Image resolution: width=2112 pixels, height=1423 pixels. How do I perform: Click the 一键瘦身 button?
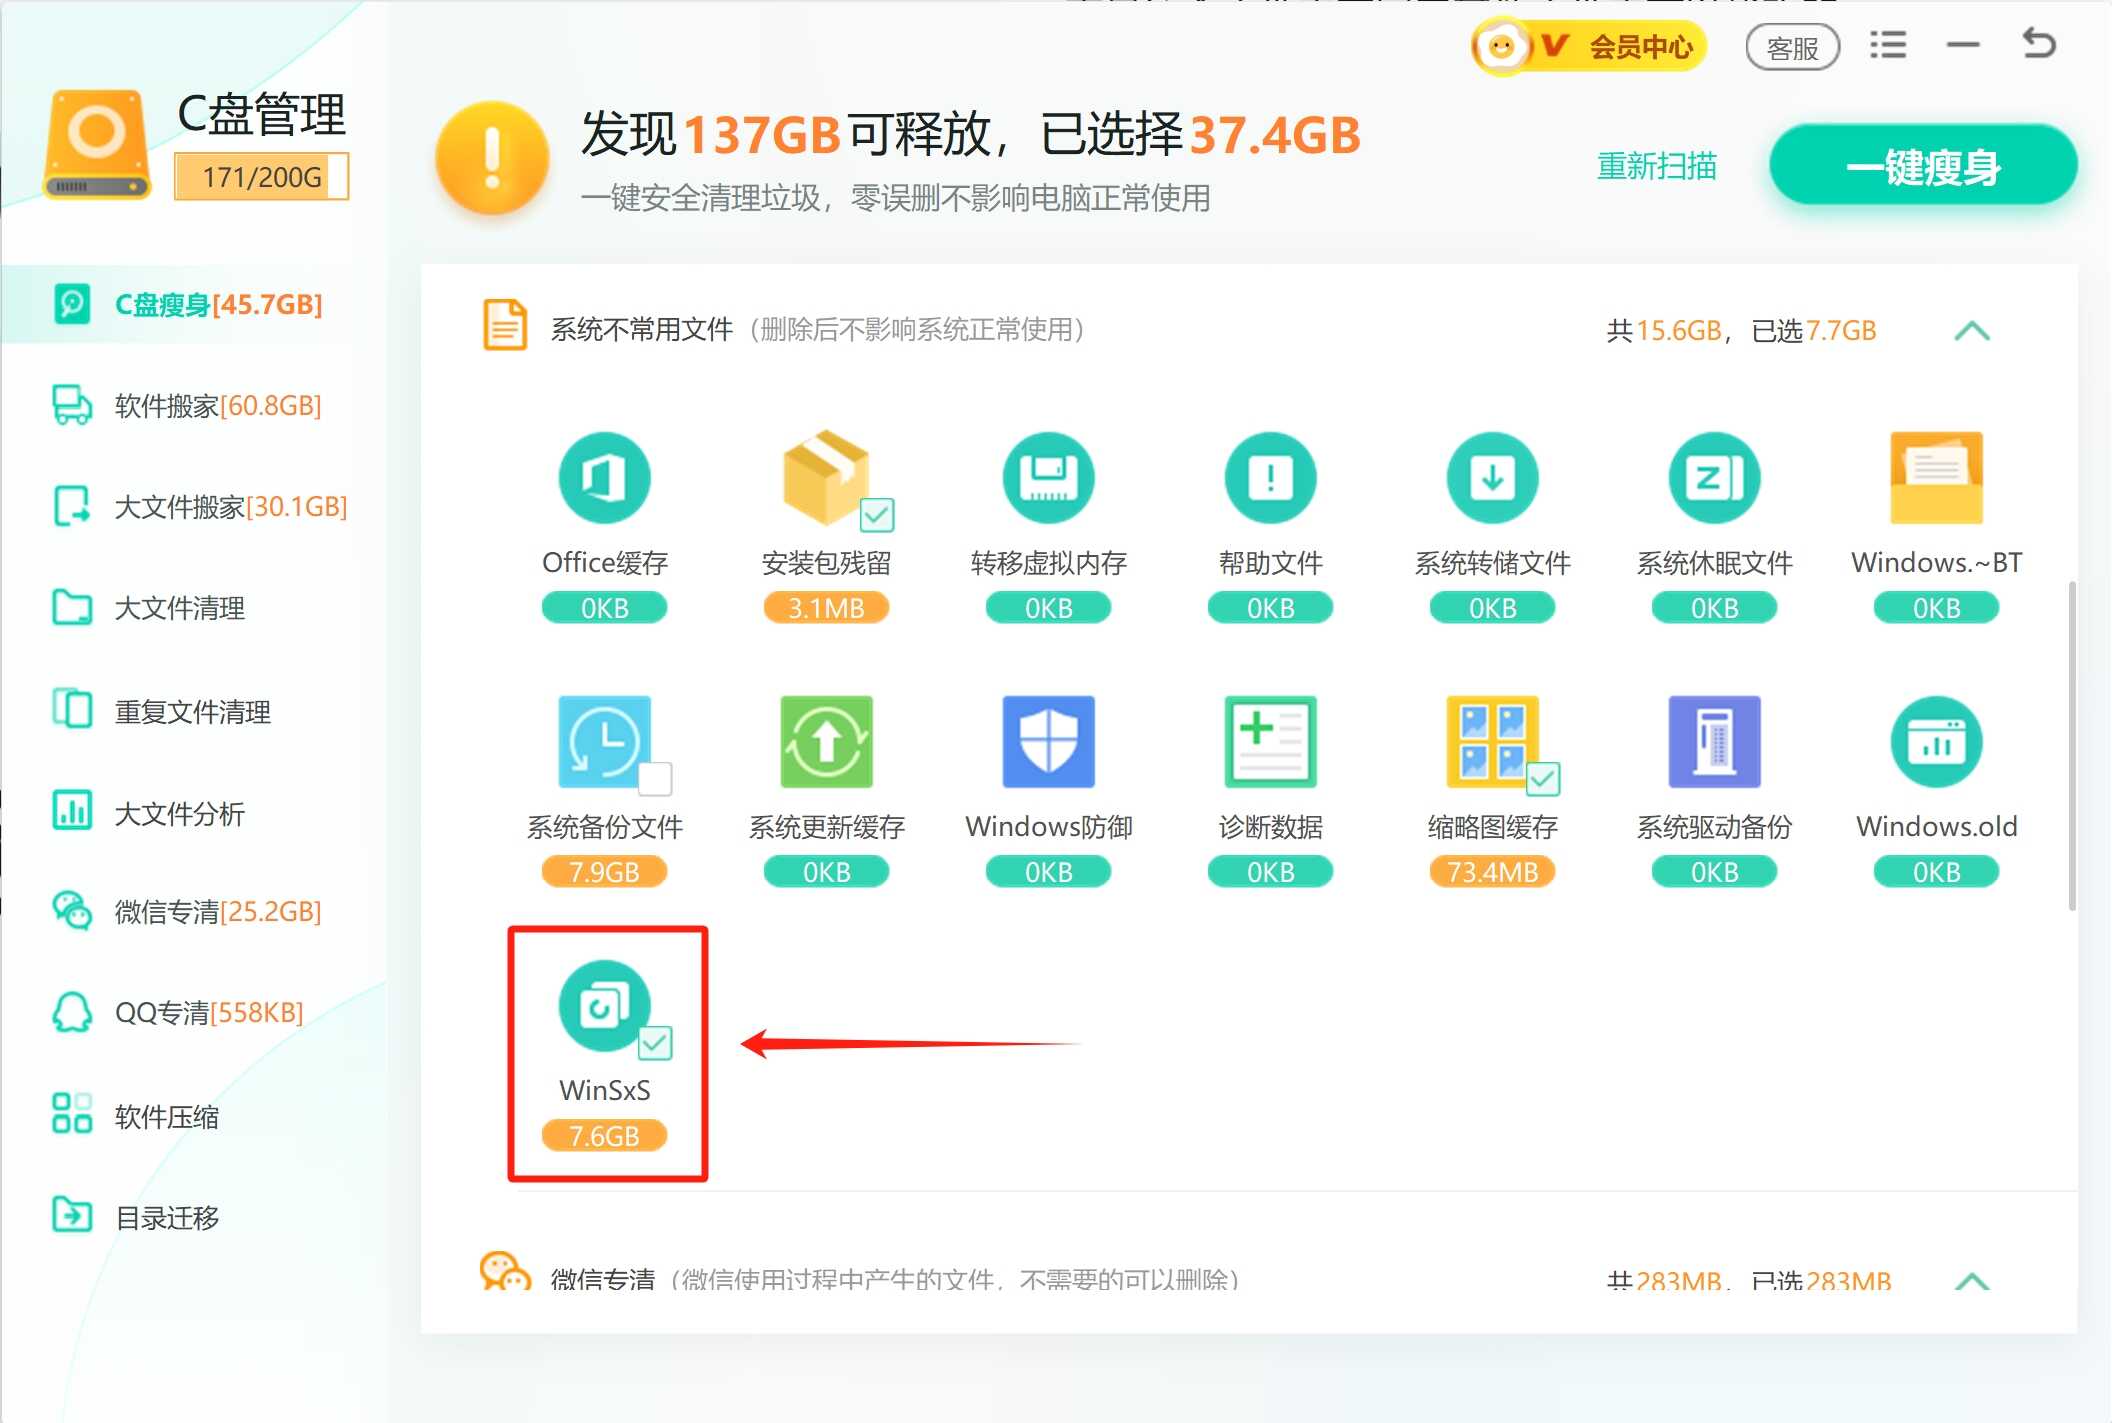[x=1923, y=166]
